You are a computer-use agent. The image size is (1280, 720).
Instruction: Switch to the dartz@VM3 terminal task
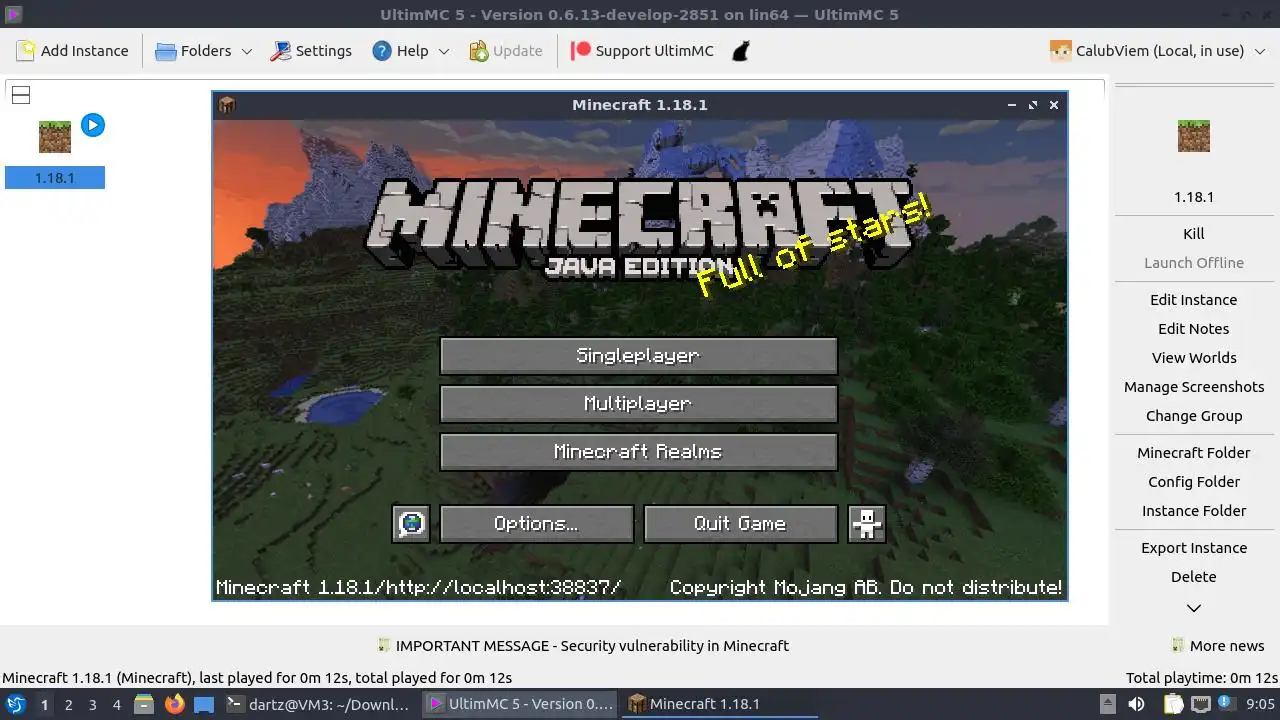click(x=319, y=704)
